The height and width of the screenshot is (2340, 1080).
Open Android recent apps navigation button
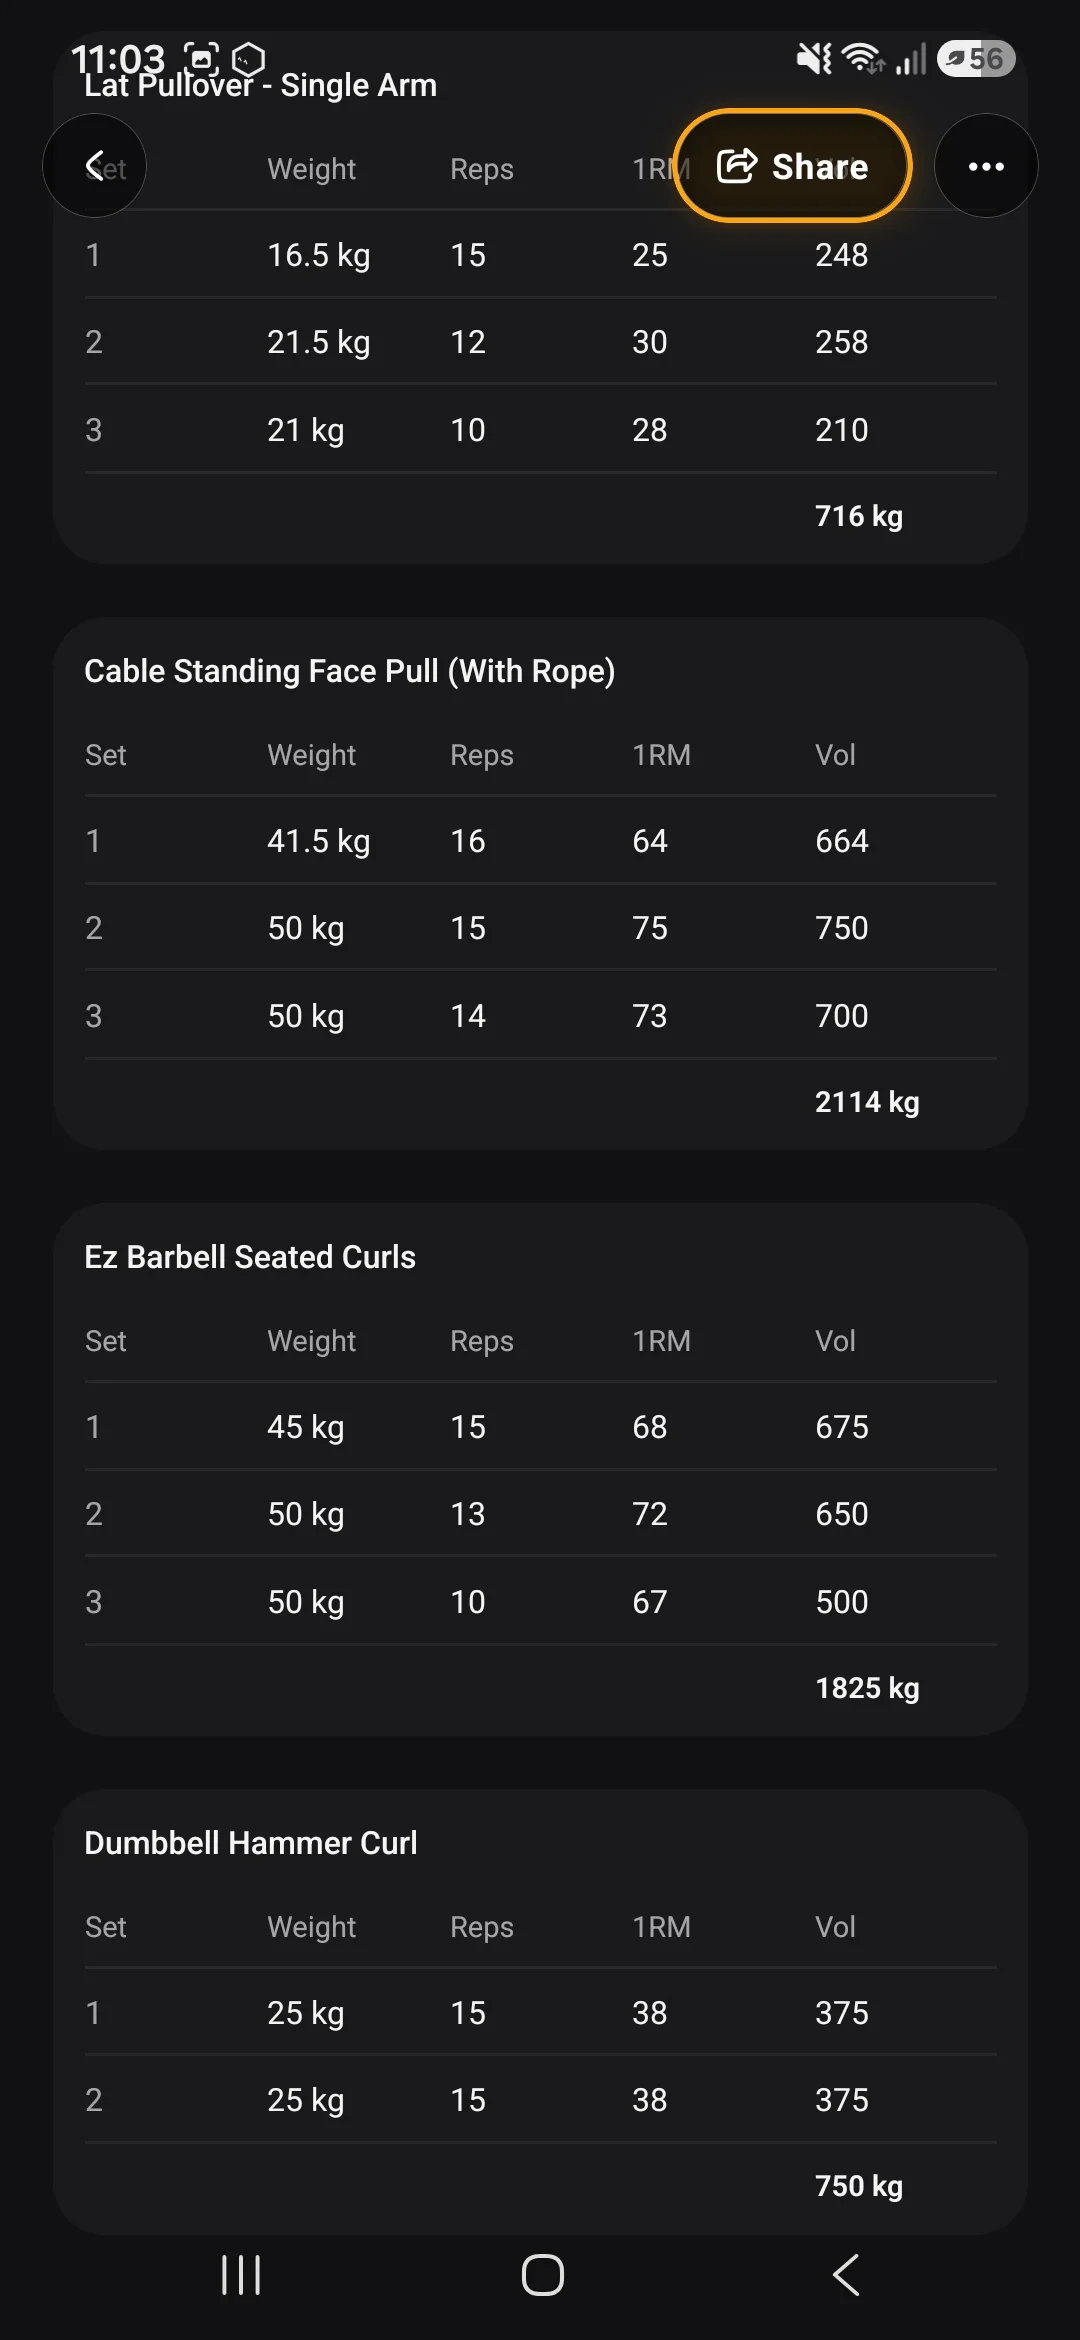241,2275
